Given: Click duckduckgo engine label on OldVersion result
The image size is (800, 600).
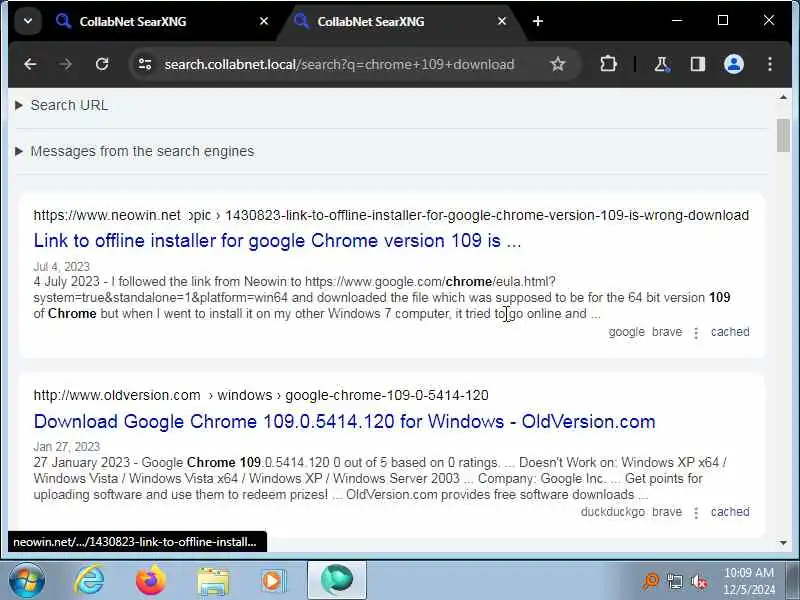Looking at the screenshot, I should tap(612, 512).
